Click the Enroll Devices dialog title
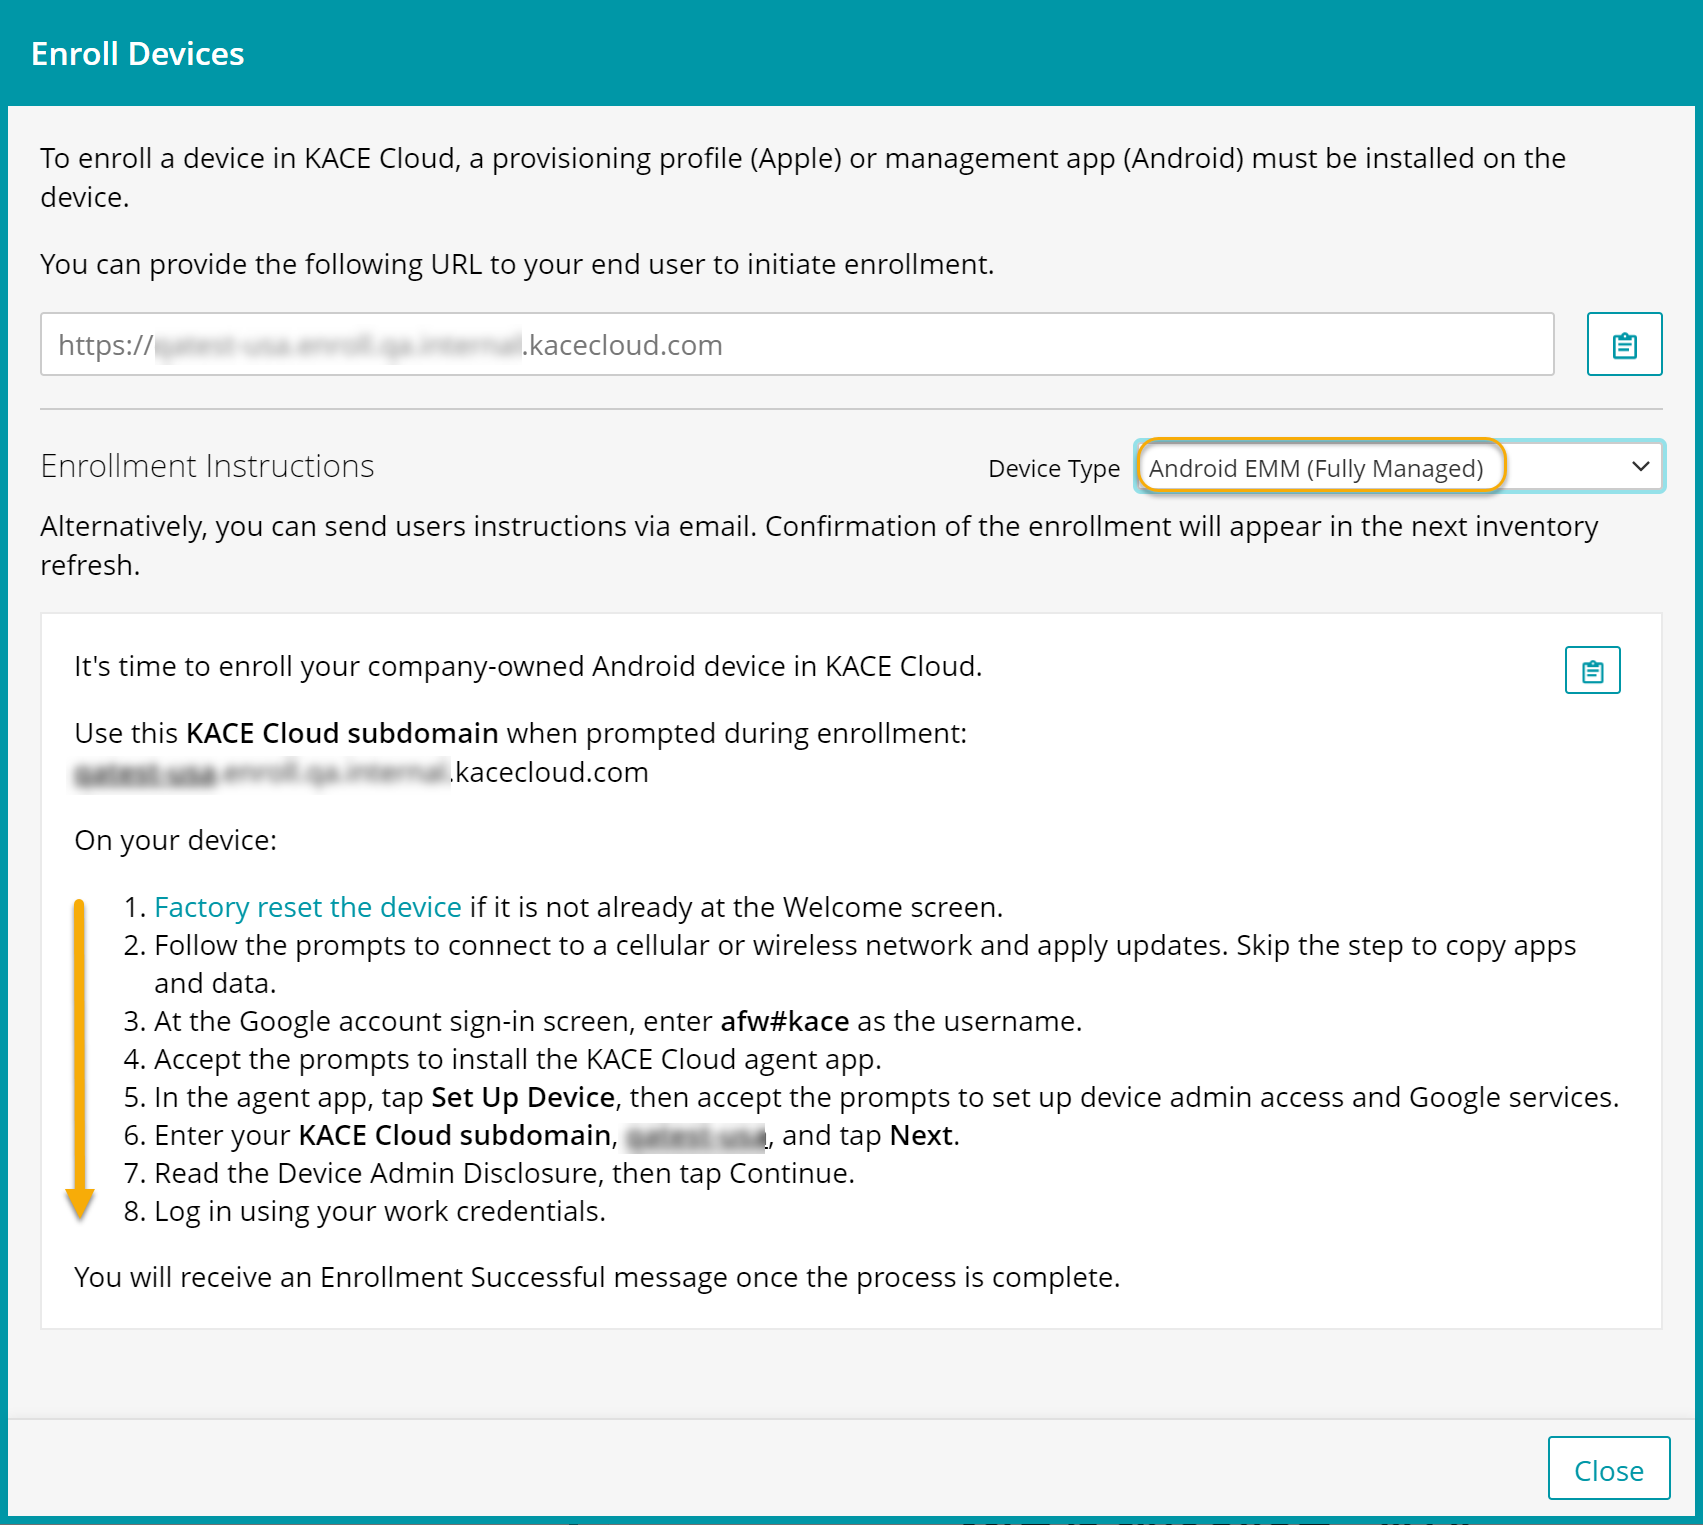This screenshot has width=1703, height=1525. 138,54
